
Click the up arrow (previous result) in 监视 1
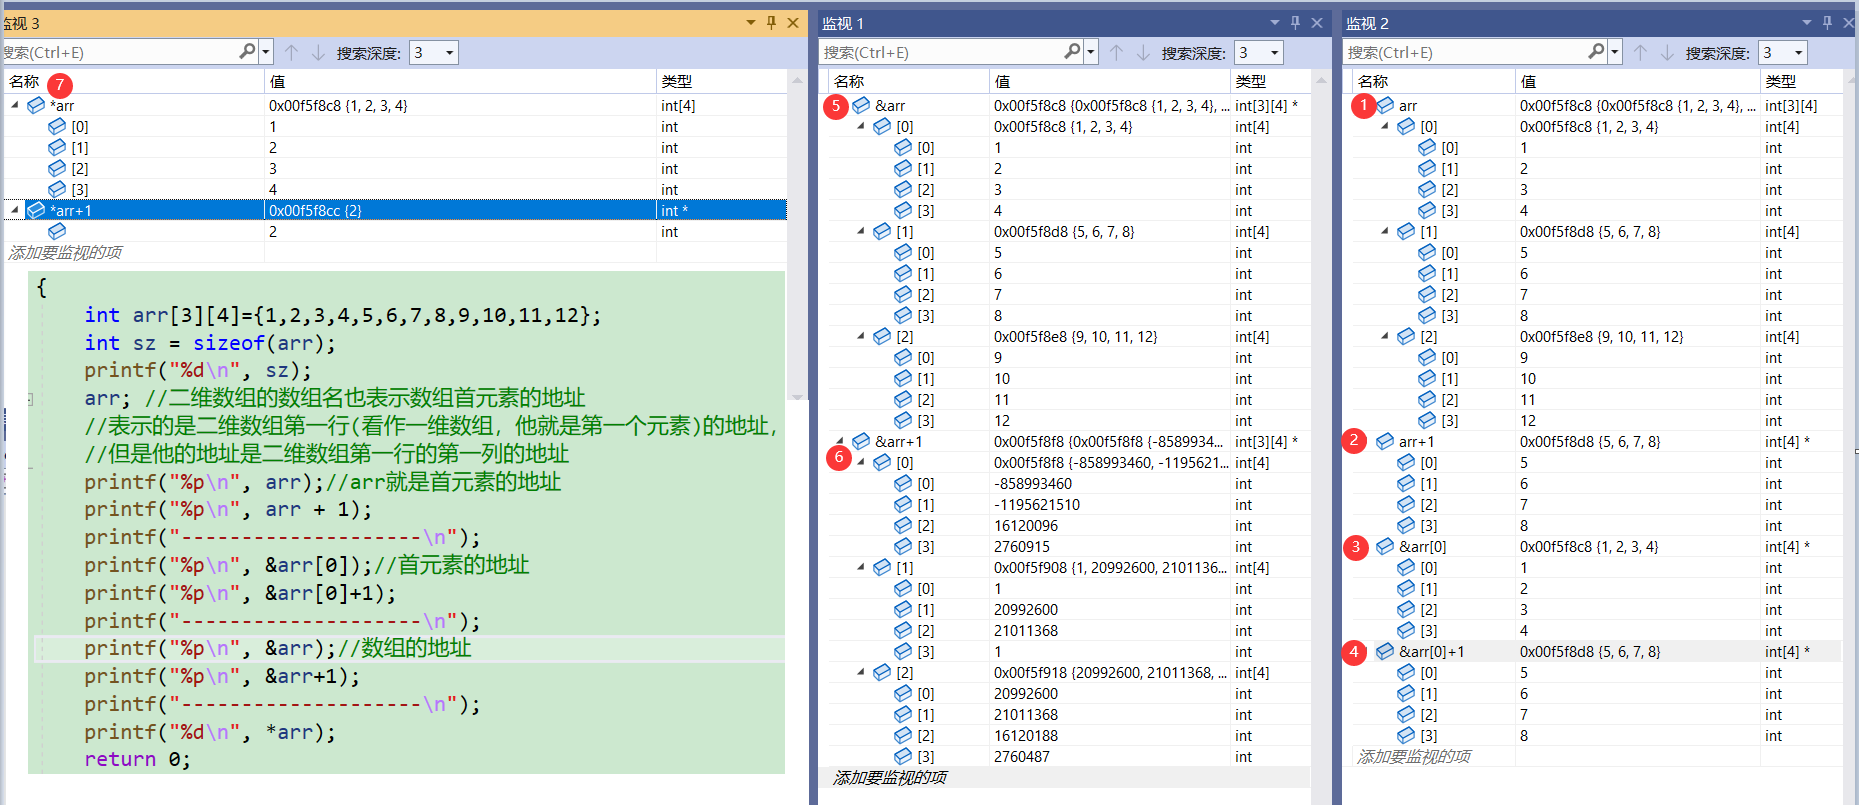(1116, 52)
